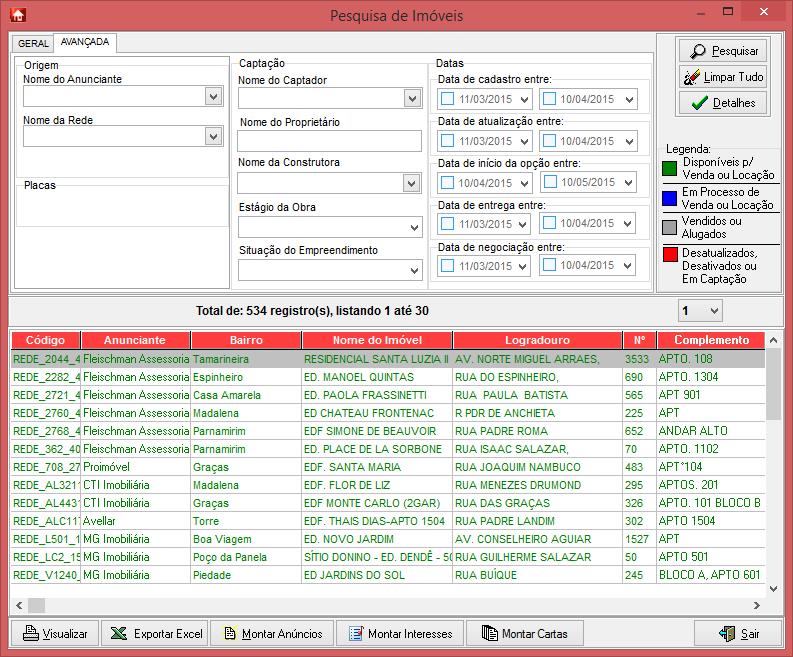This screenshot has height=657, width=793.
Task: Toggle the Data de atualização end date checkbox
Action: click(x=549, y=141)
